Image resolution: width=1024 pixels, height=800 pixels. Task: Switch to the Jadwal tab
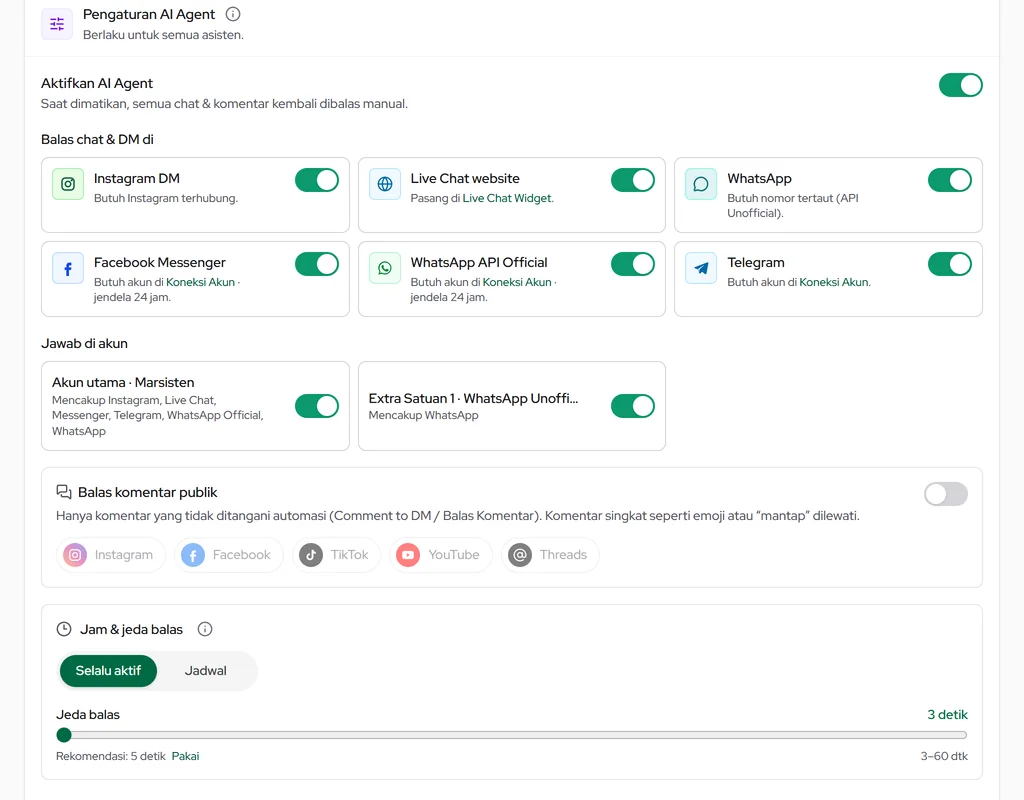coord(206,671)
